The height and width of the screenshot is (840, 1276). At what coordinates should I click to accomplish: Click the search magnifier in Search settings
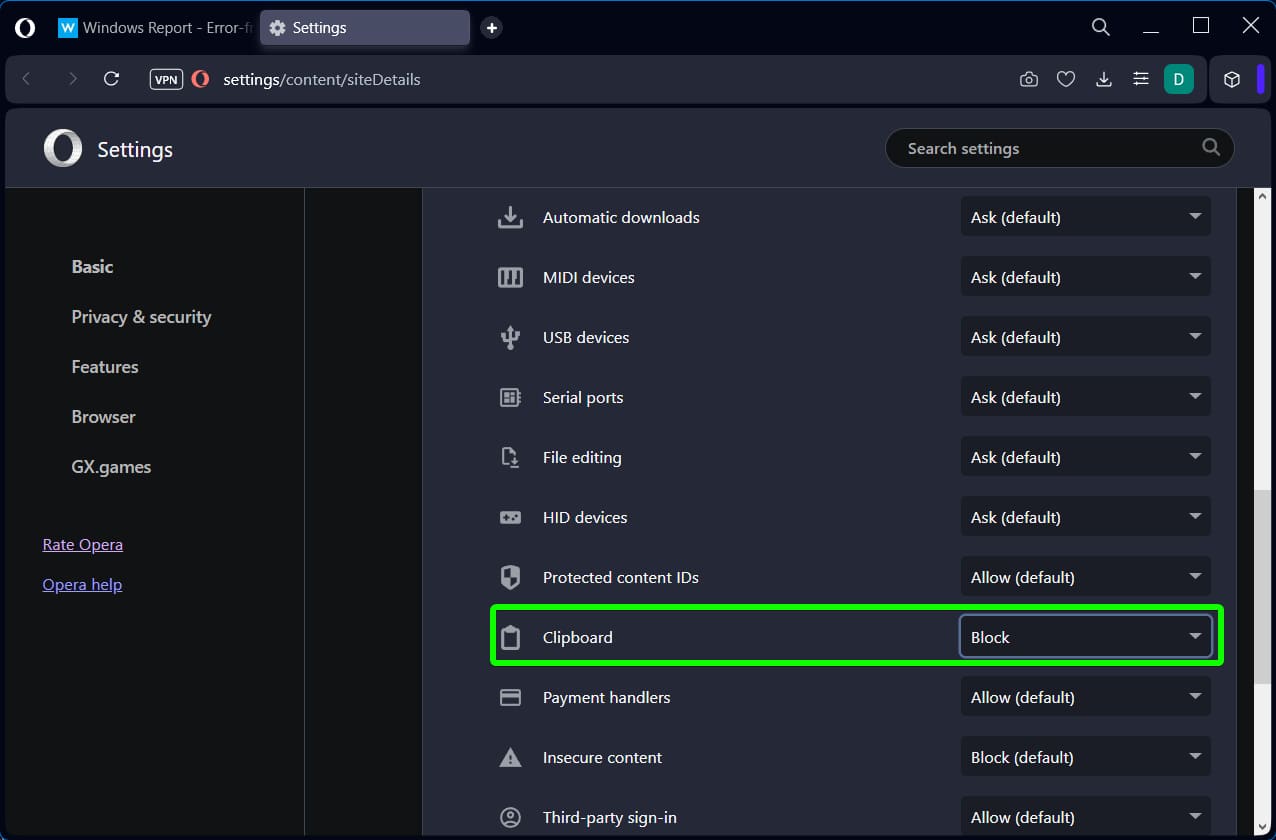(x=1211, y=148)
